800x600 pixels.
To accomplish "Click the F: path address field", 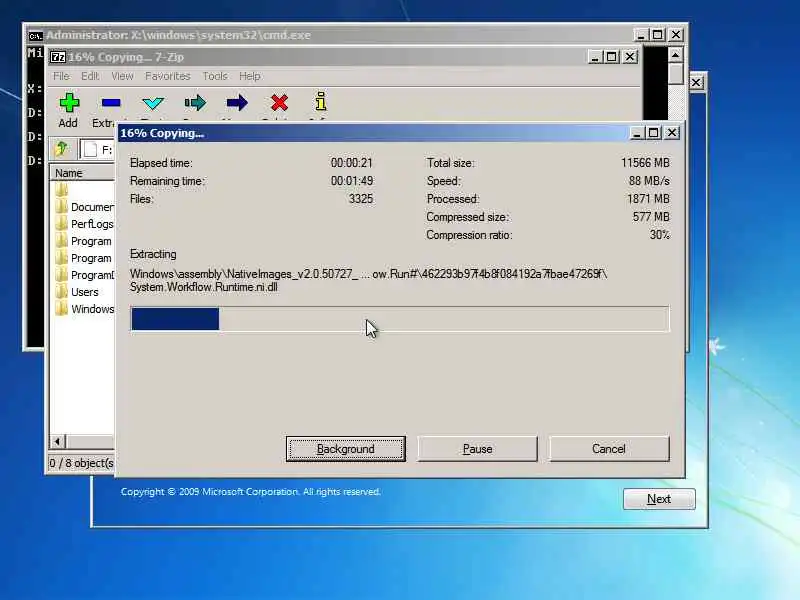I will [x=97, y=149].
